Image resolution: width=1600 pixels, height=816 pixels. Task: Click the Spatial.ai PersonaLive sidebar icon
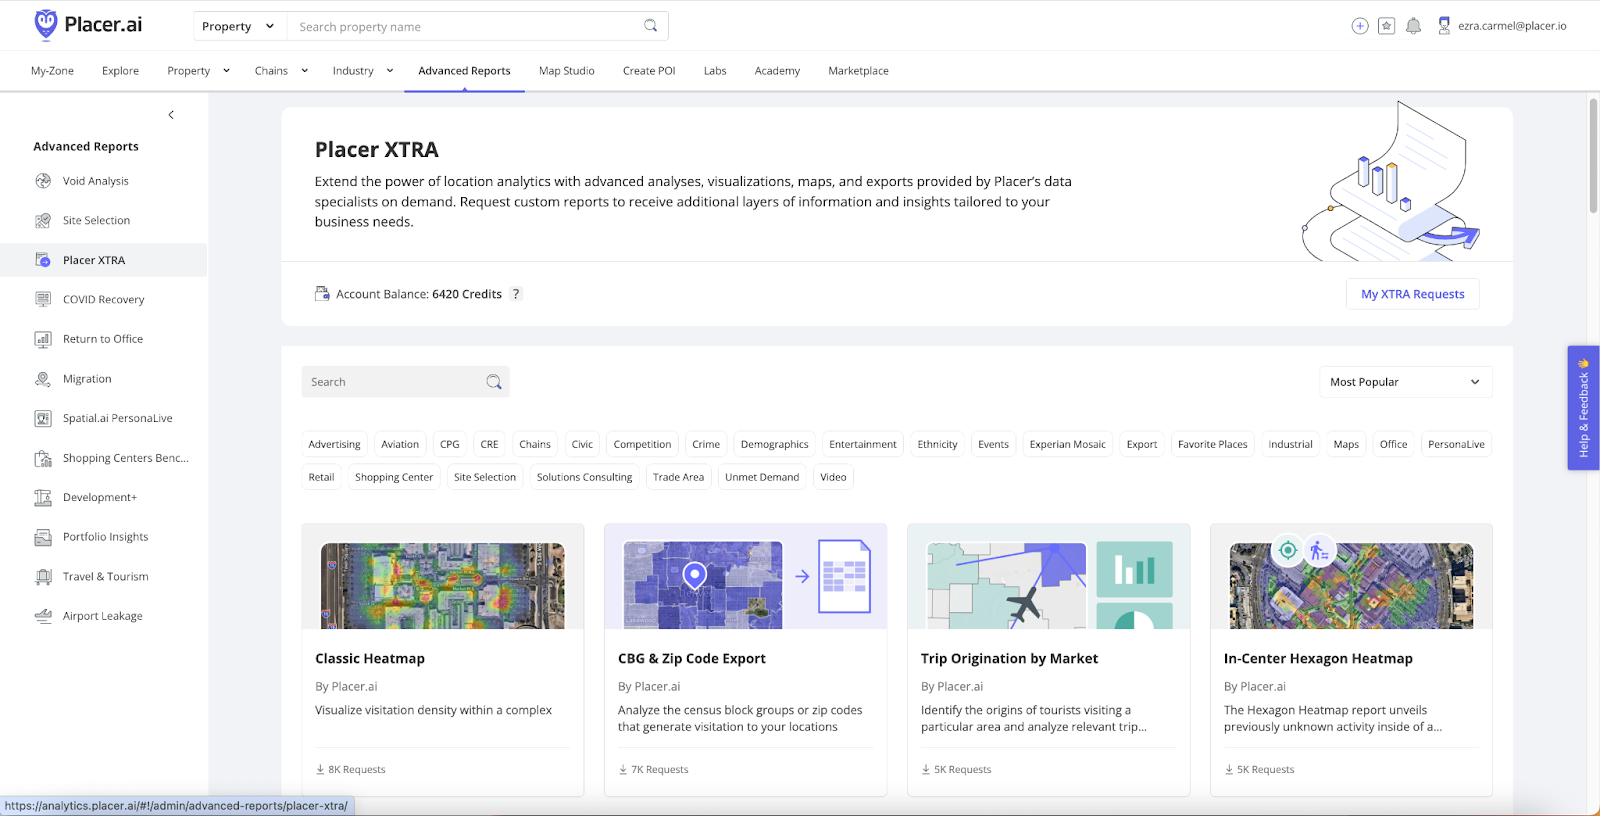pyautogui.click(x=43, y=419)
